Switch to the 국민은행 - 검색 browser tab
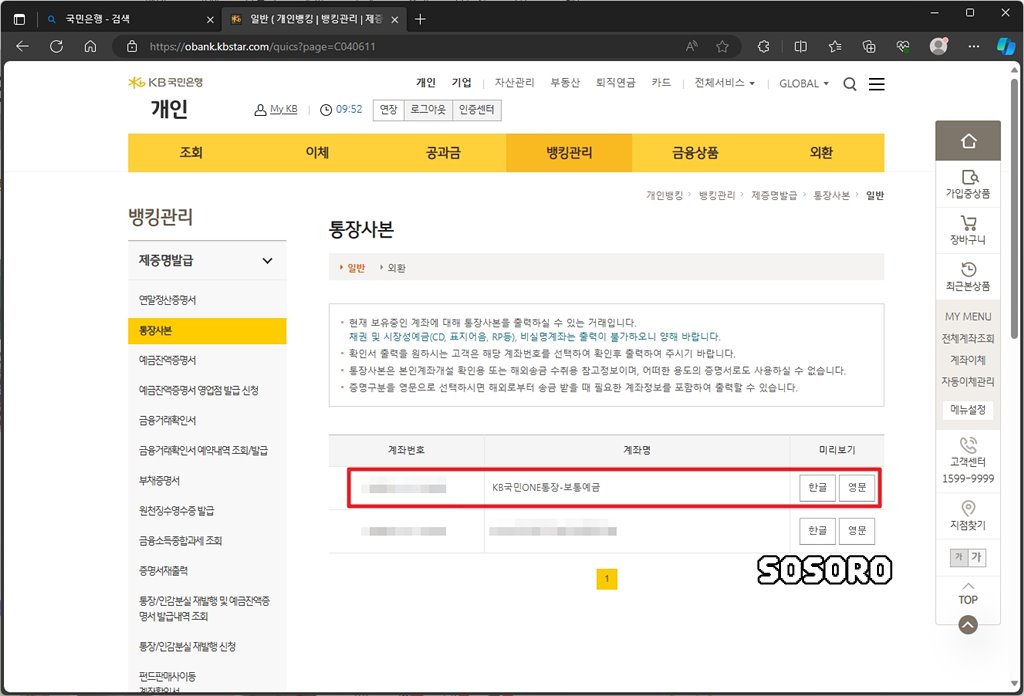Image resolution: width=1024 pixels, height=696 pixels. click(x=129, y=20)
